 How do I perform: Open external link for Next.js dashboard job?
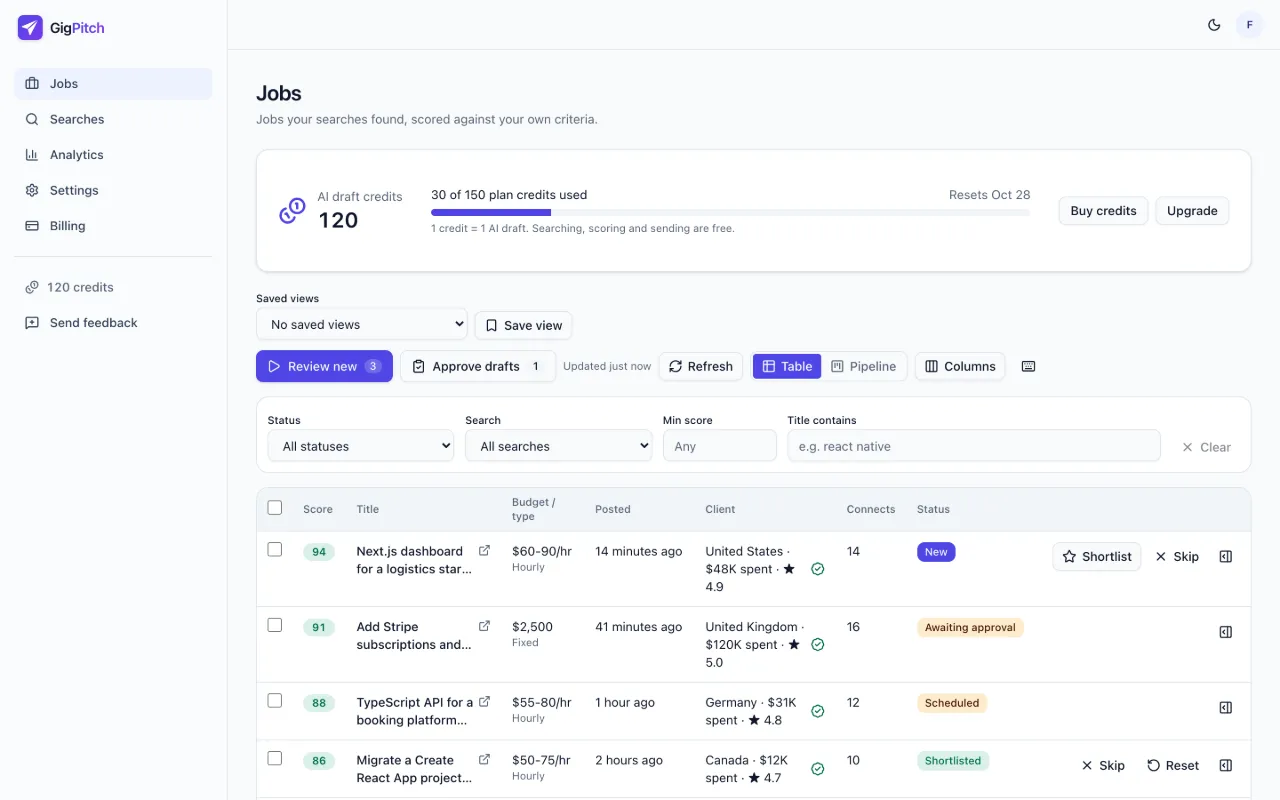pyautogui.click(x=484, y=551)
